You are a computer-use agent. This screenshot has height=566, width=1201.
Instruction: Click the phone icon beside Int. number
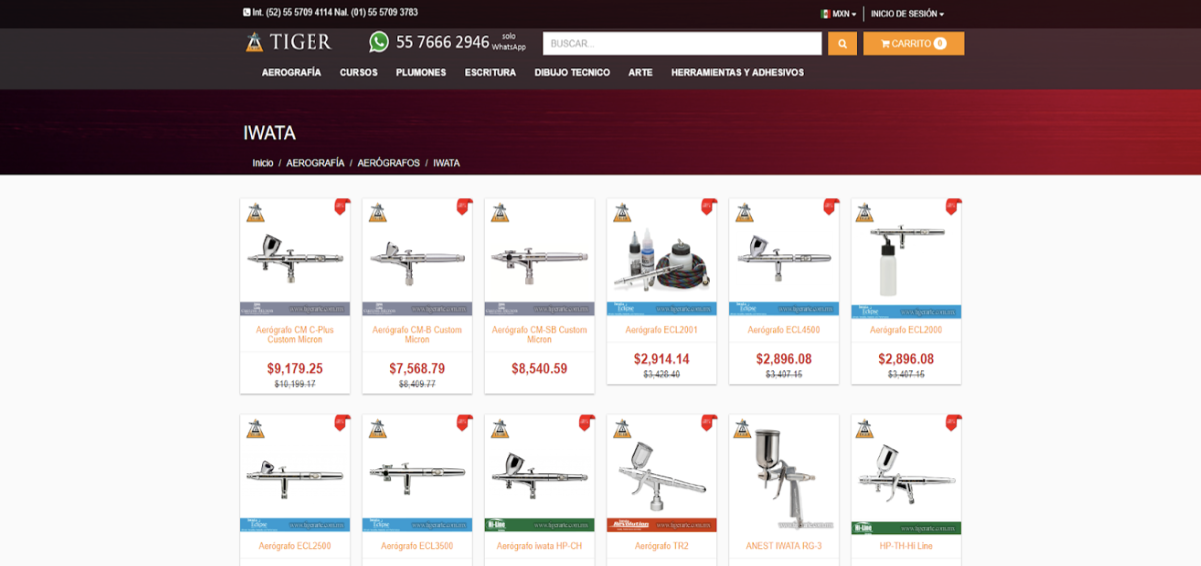[247, 13]
